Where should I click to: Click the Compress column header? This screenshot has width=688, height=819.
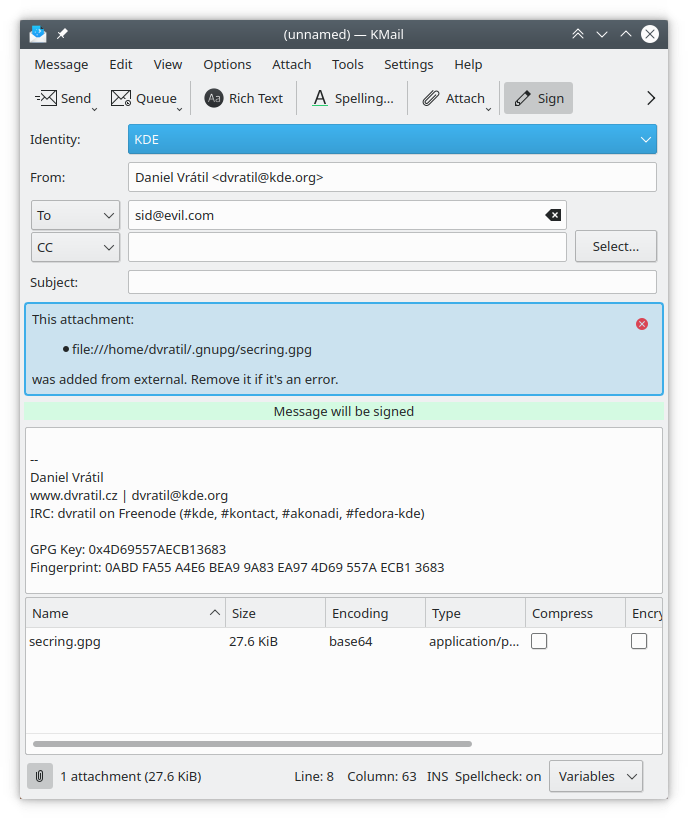click(x=575, y=613)
